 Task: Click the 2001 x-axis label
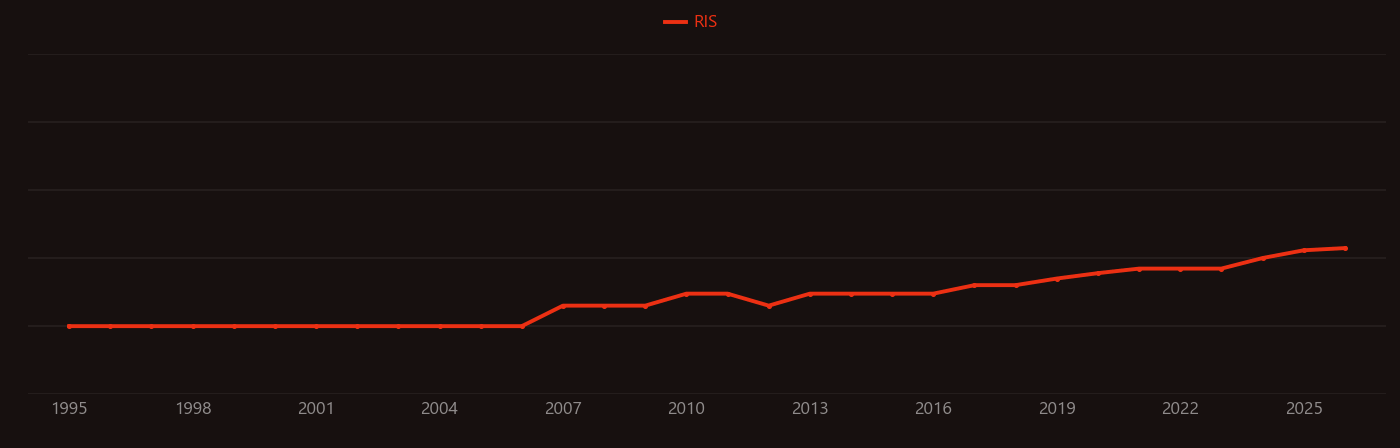316,409
